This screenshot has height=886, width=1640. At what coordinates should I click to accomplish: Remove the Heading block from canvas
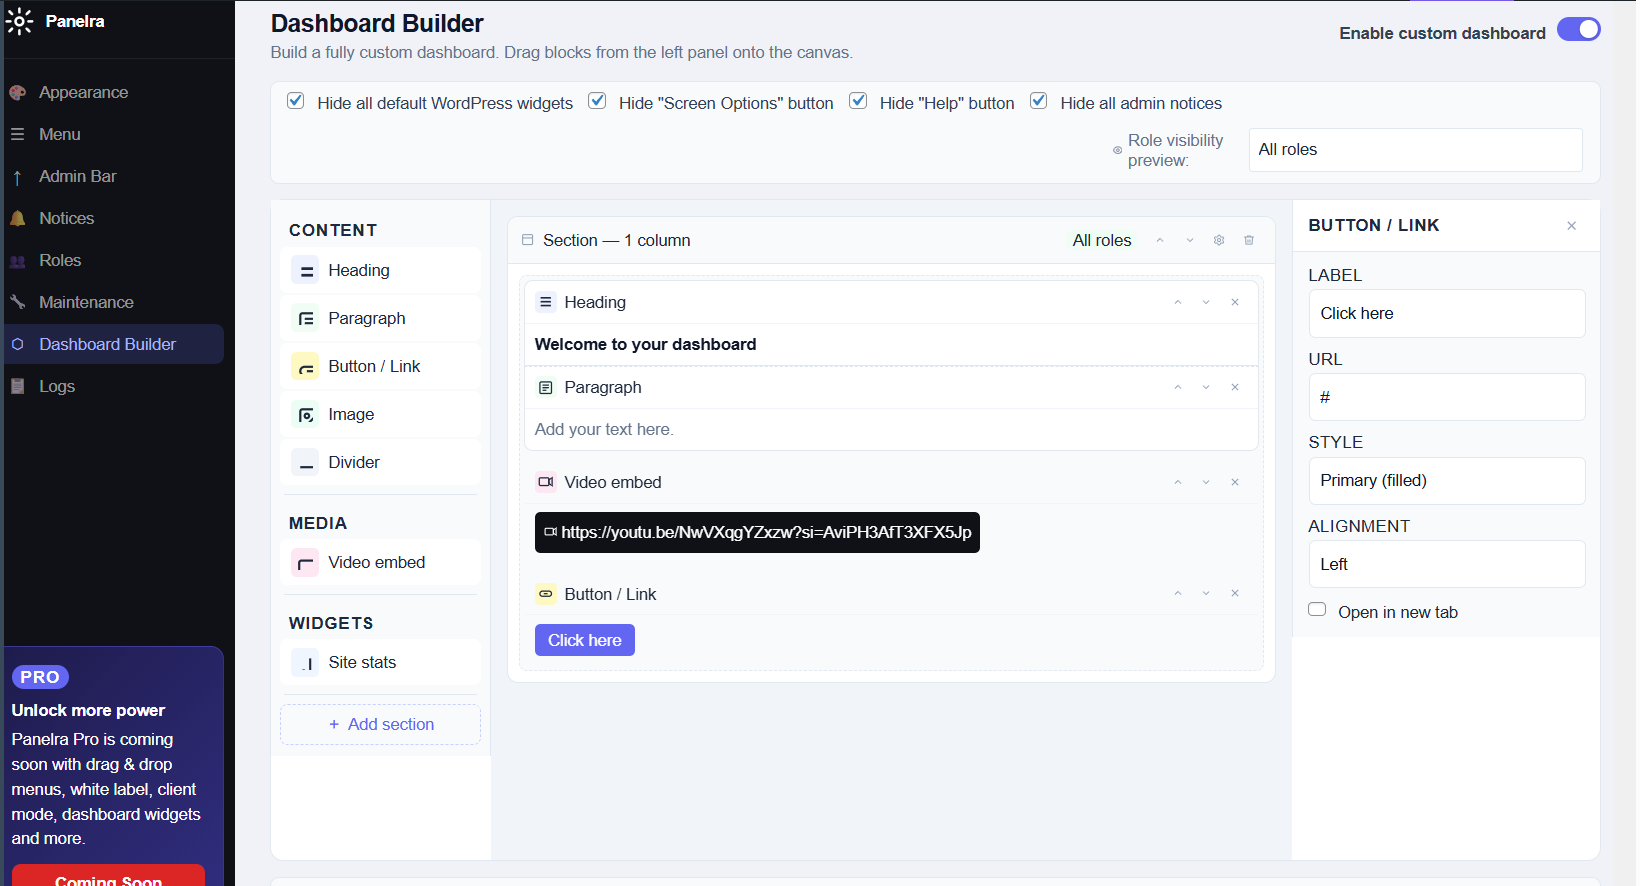1235,302
